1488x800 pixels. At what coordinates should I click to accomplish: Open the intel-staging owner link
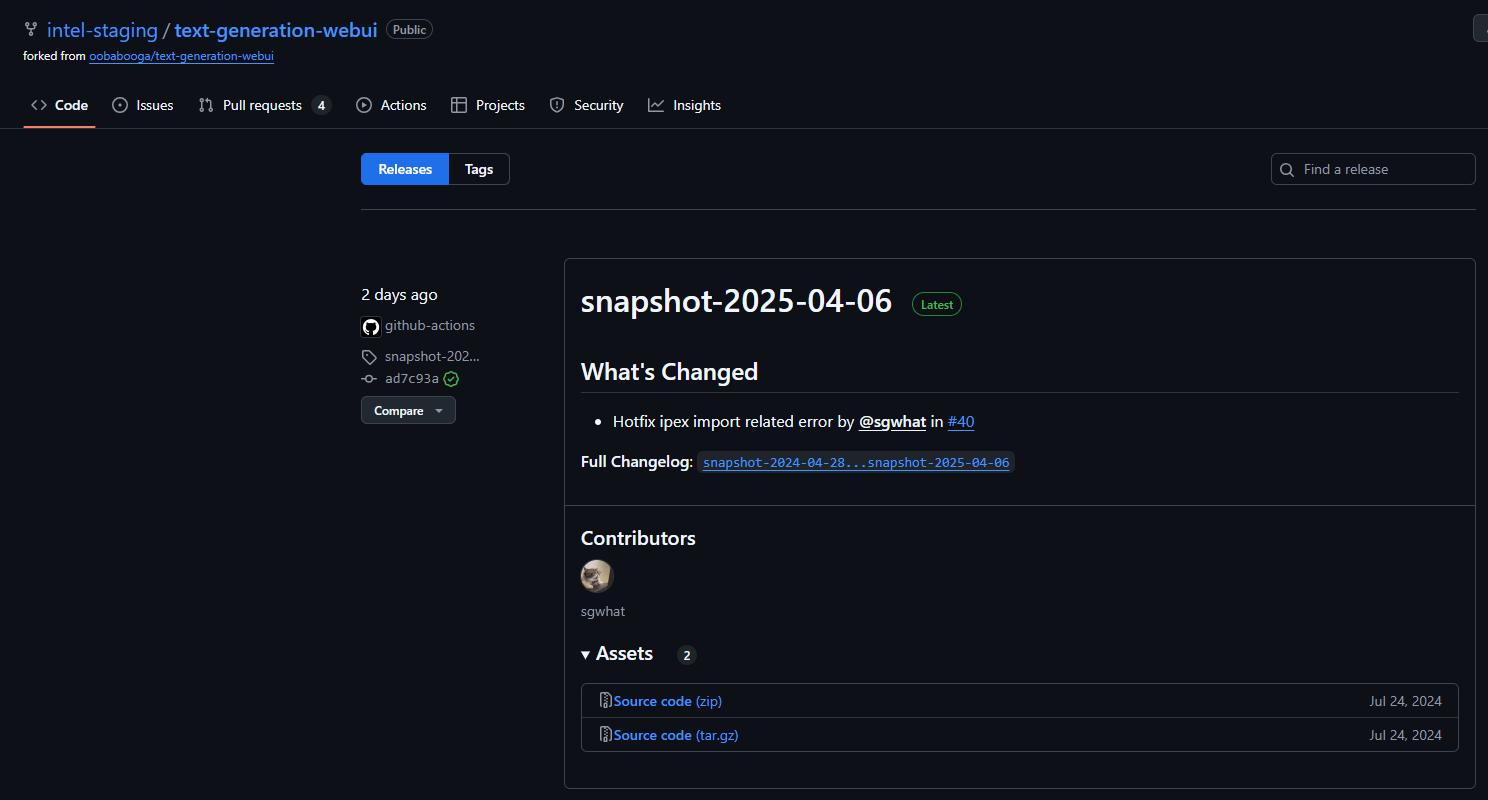[102, 30]
